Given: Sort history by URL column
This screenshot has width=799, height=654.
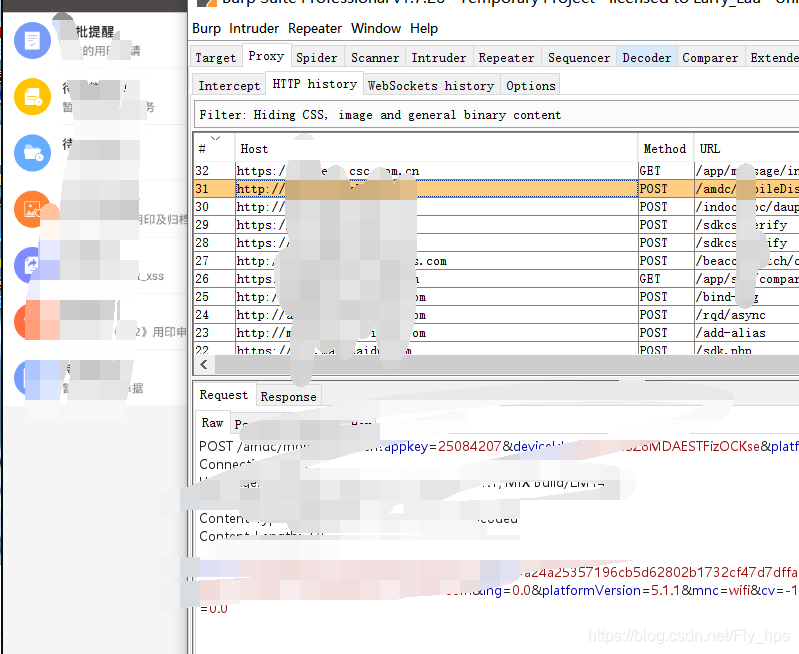Looking at the screenshot, I should click(x=746, y=148).
